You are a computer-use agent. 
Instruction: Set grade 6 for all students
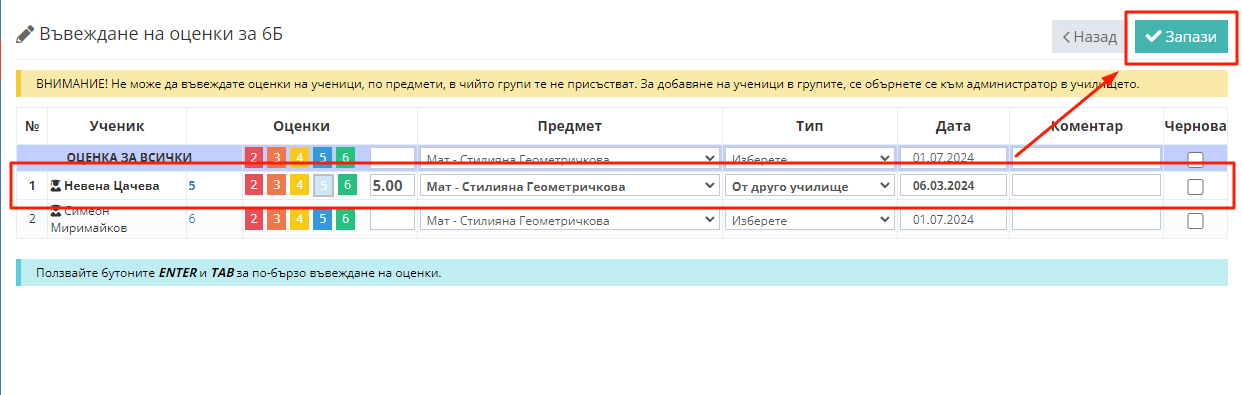346,158
